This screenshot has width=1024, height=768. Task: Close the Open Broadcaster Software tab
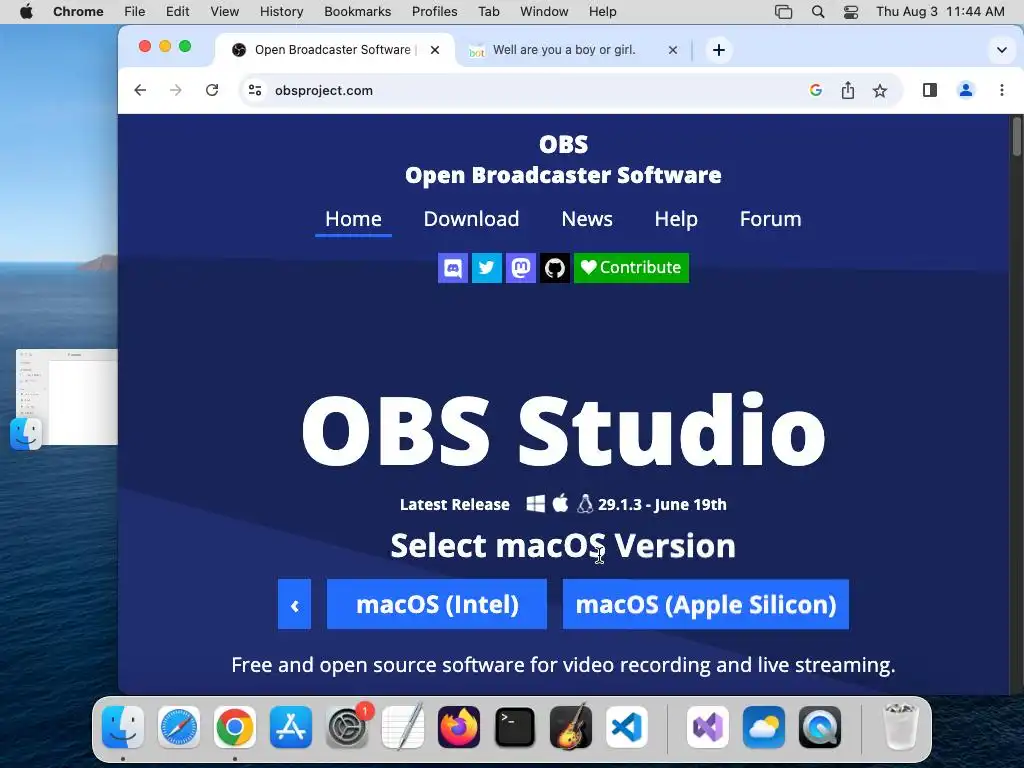click(435, 50)
